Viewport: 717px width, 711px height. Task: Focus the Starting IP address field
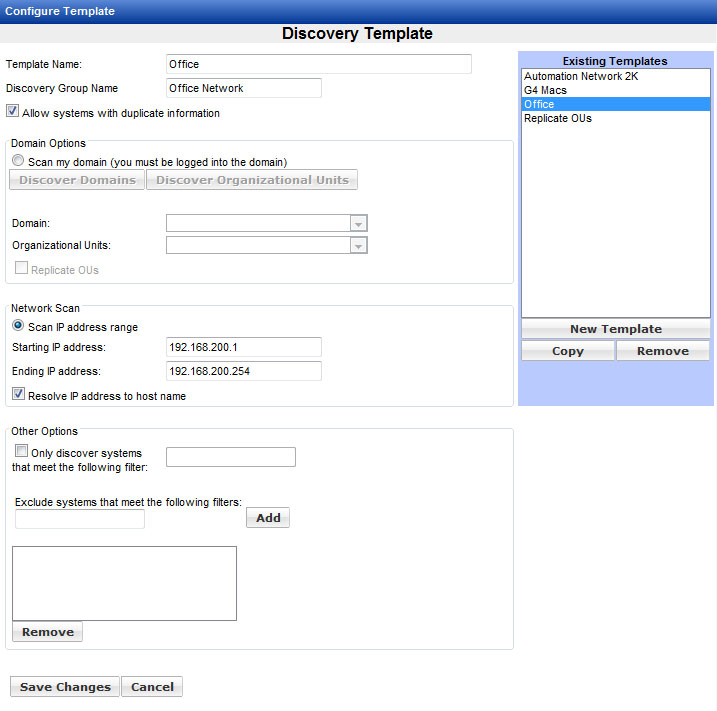(x=243, y=347)
